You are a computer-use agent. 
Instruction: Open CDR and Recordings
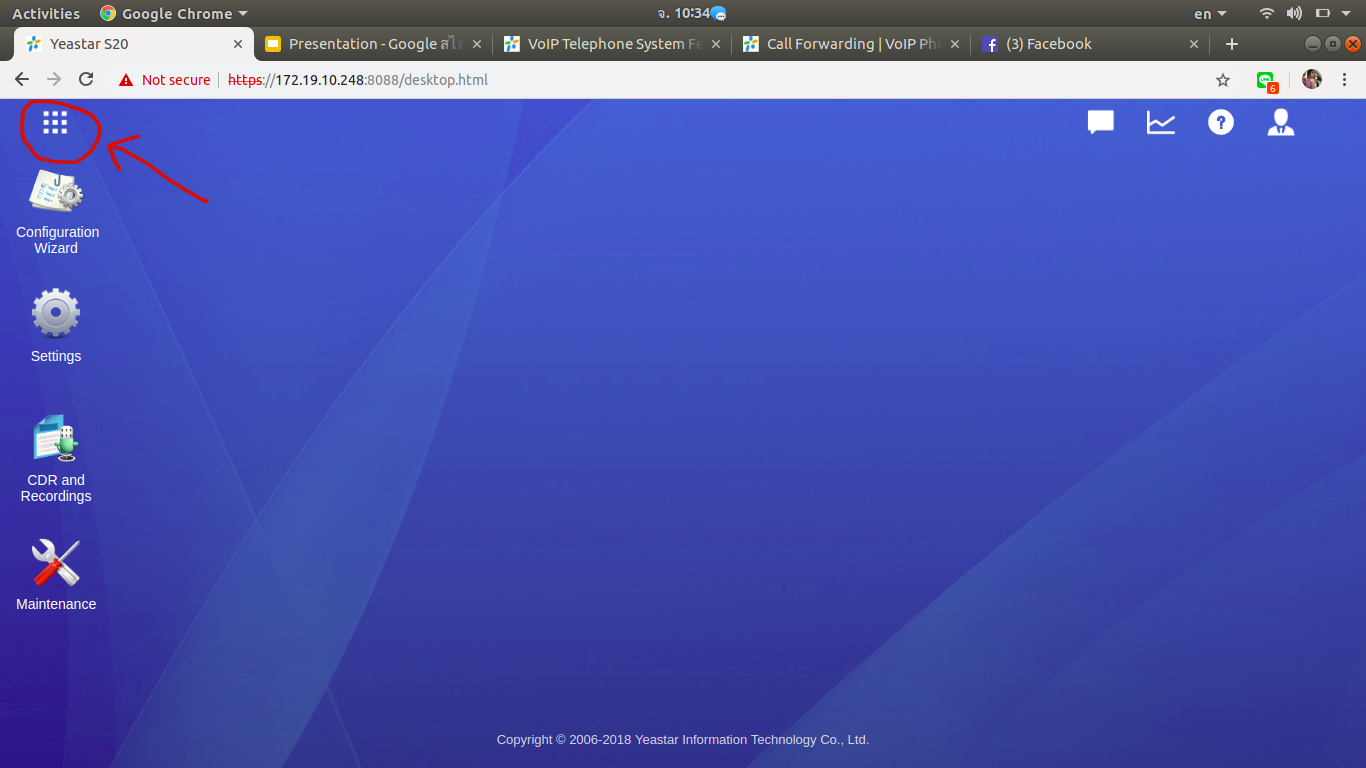pos(56,459)
